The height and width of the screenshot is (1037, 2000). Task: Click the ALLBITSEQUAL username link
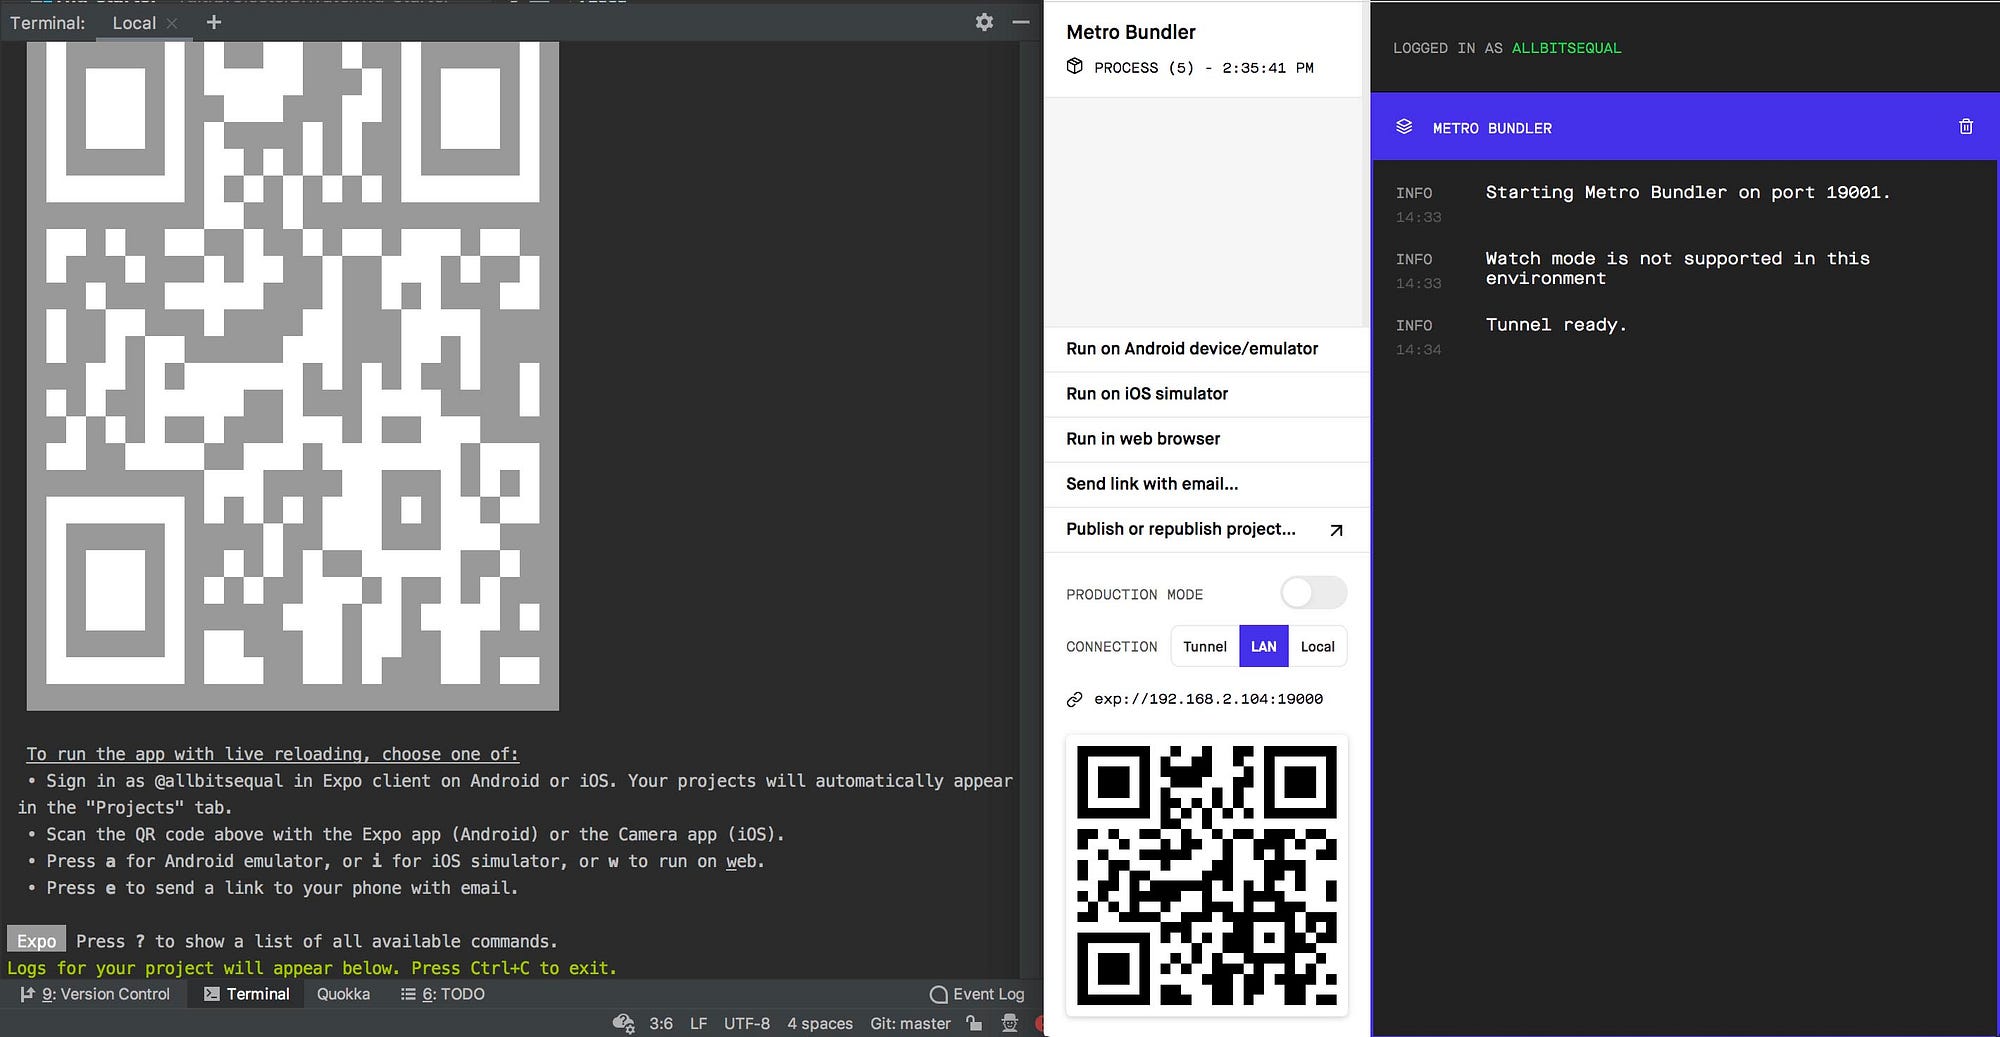click(x=1566, y=48)
